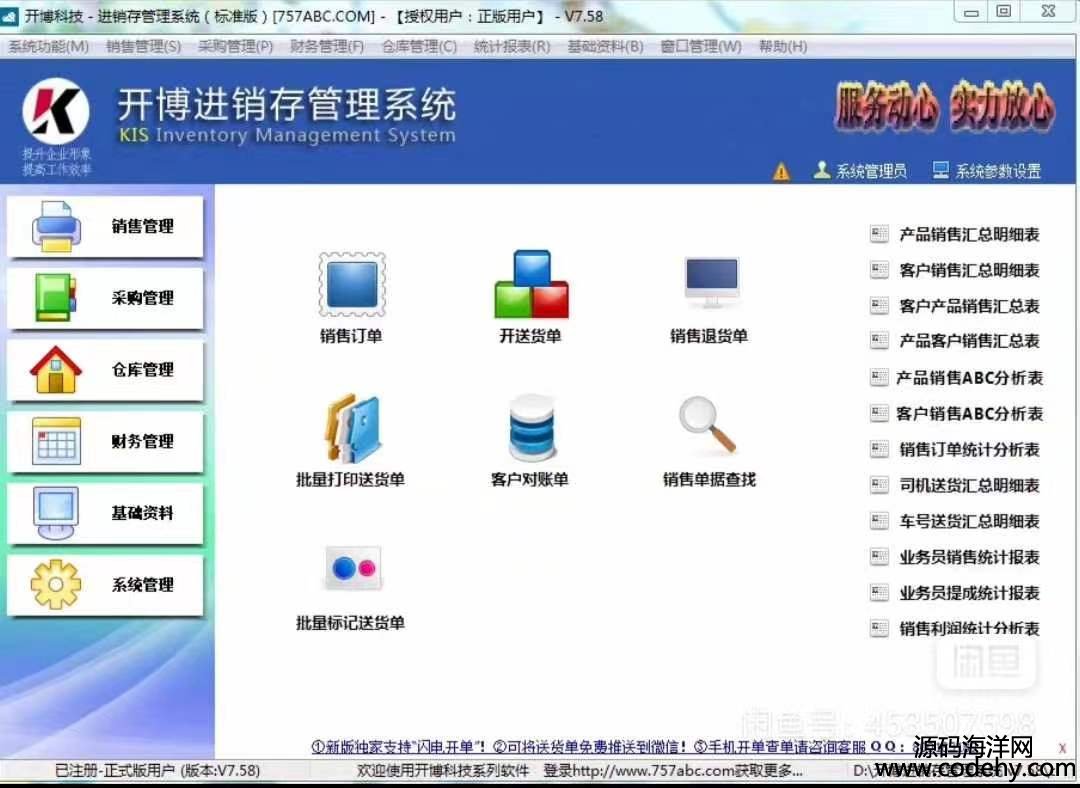
Task: Click the printer icon beside 销售管理
Action: 56,227
